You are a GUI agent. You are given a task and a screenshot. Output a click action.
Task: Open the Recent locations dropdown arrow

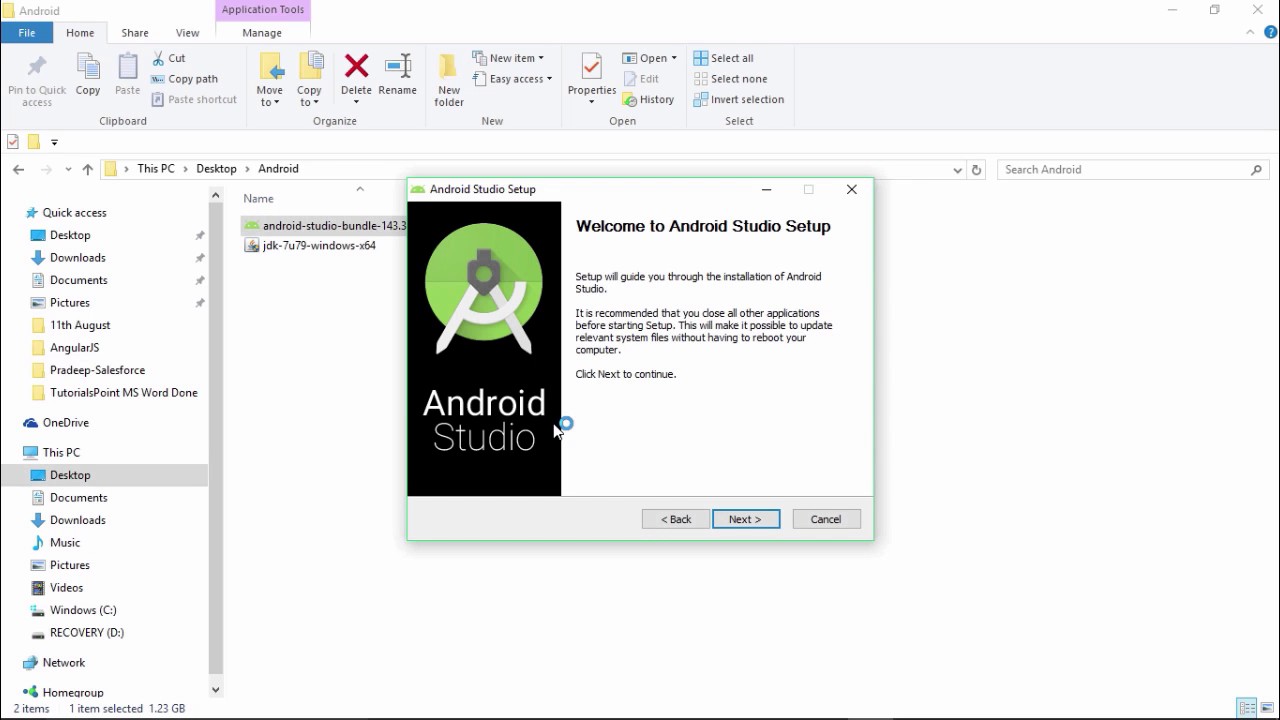tap(68, 170)
